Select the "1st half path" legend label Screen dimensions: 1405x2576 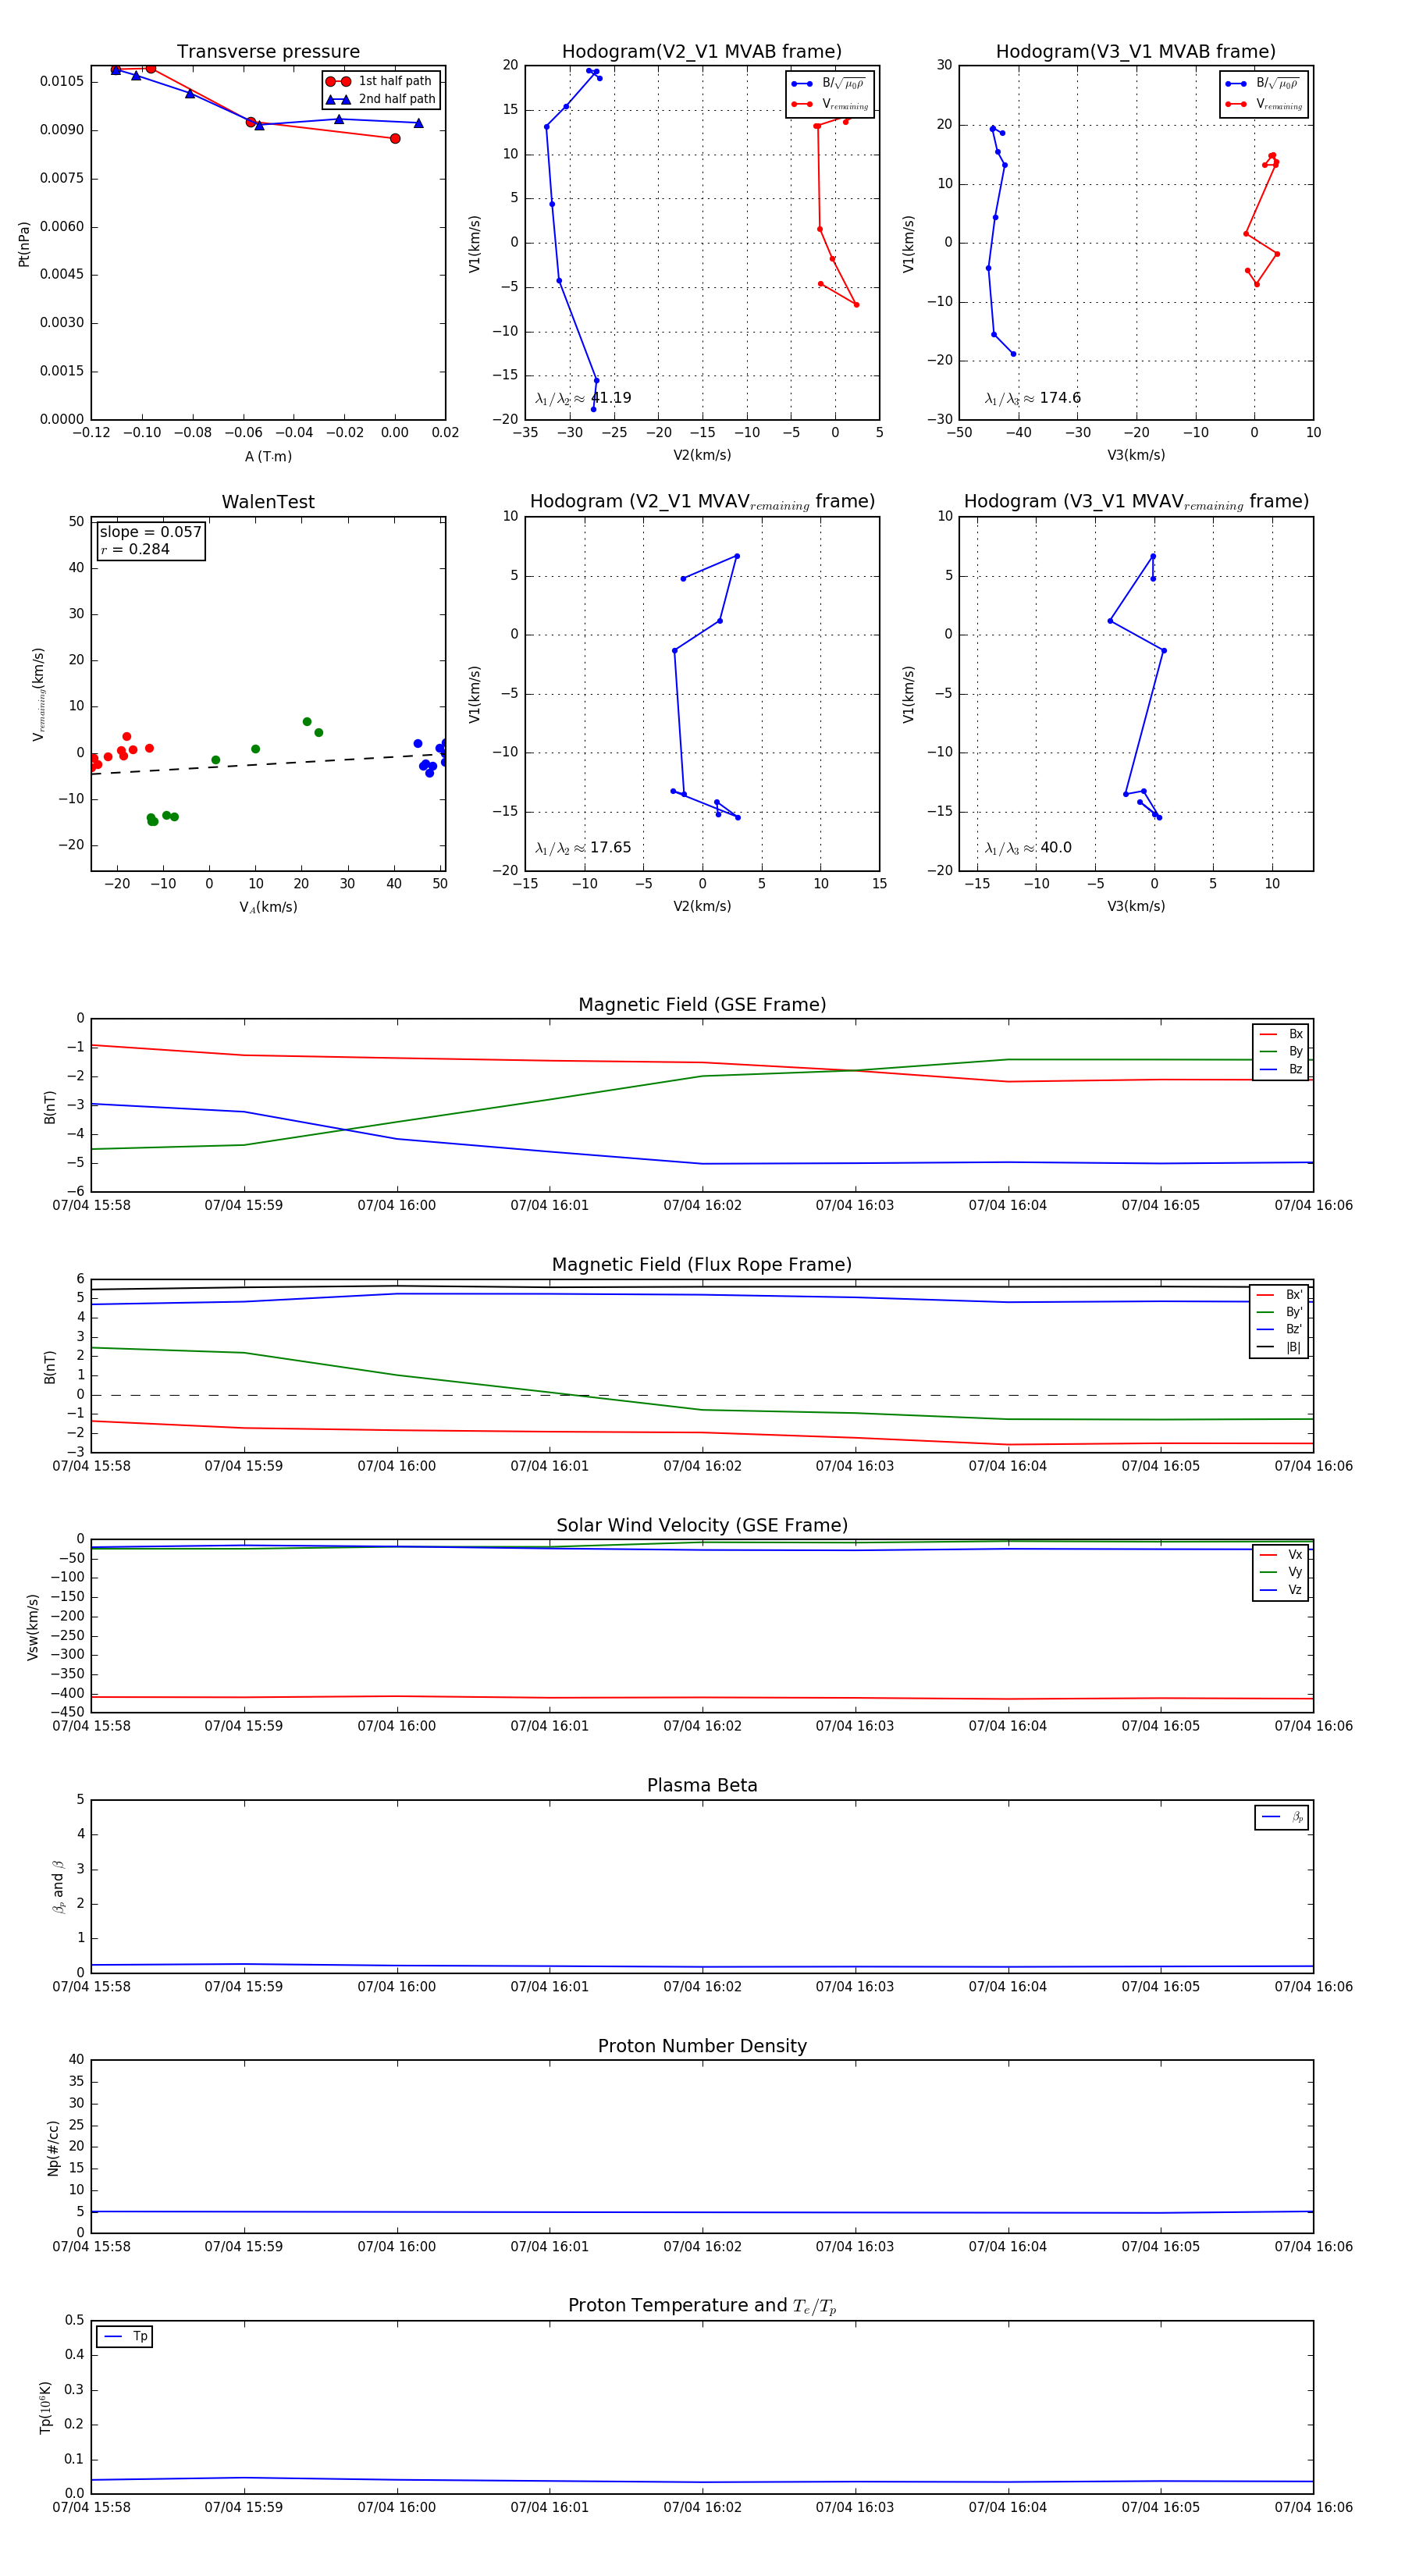pyautogui.click(x=395, y=81)
